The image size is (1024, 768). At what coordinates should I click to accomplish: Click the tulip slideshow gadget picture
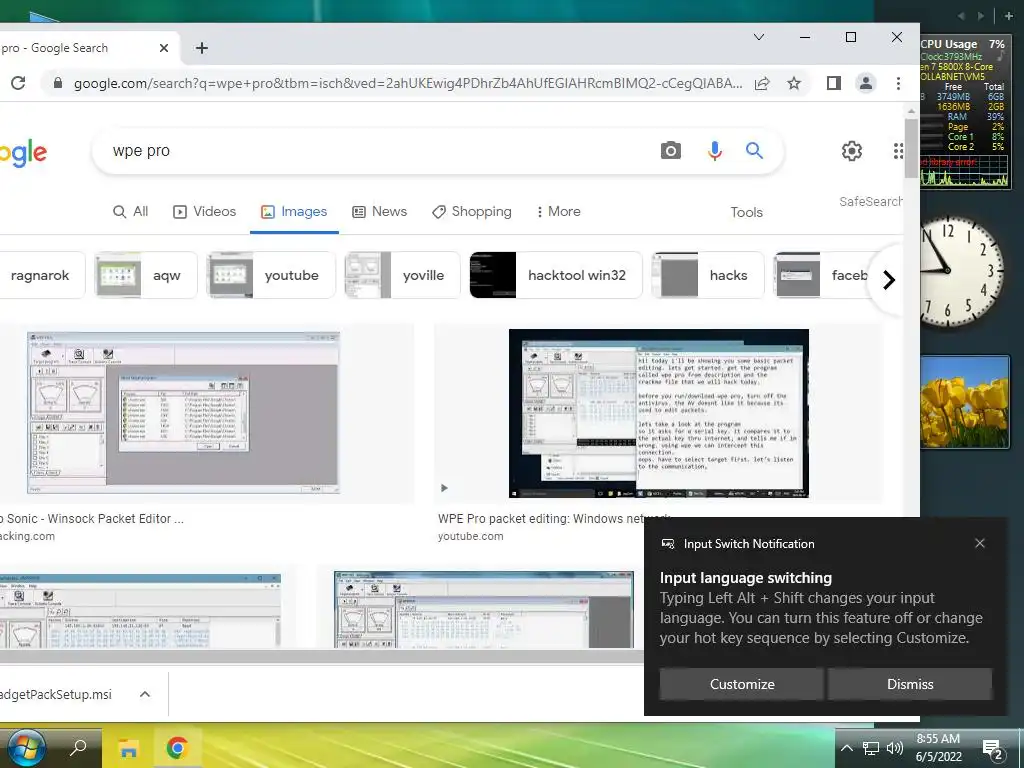tap(965, 402)
